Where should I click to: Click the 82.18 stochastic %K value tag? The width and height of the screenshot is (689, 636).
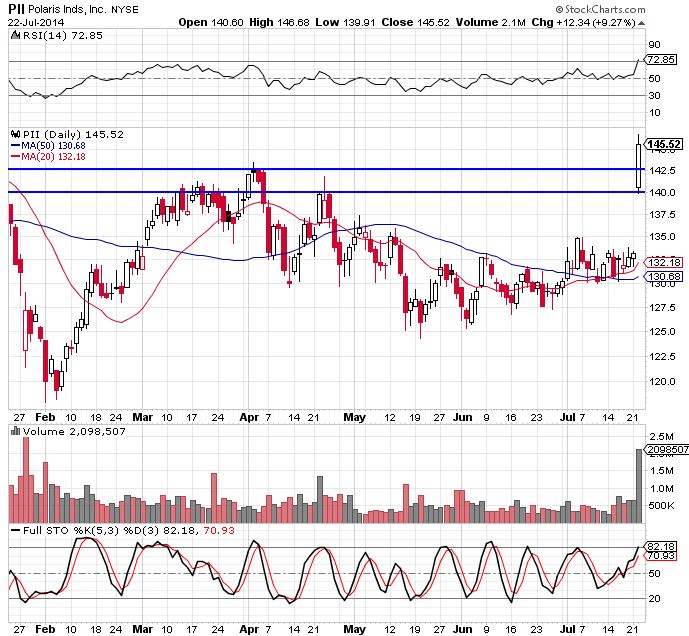(661, 546)
